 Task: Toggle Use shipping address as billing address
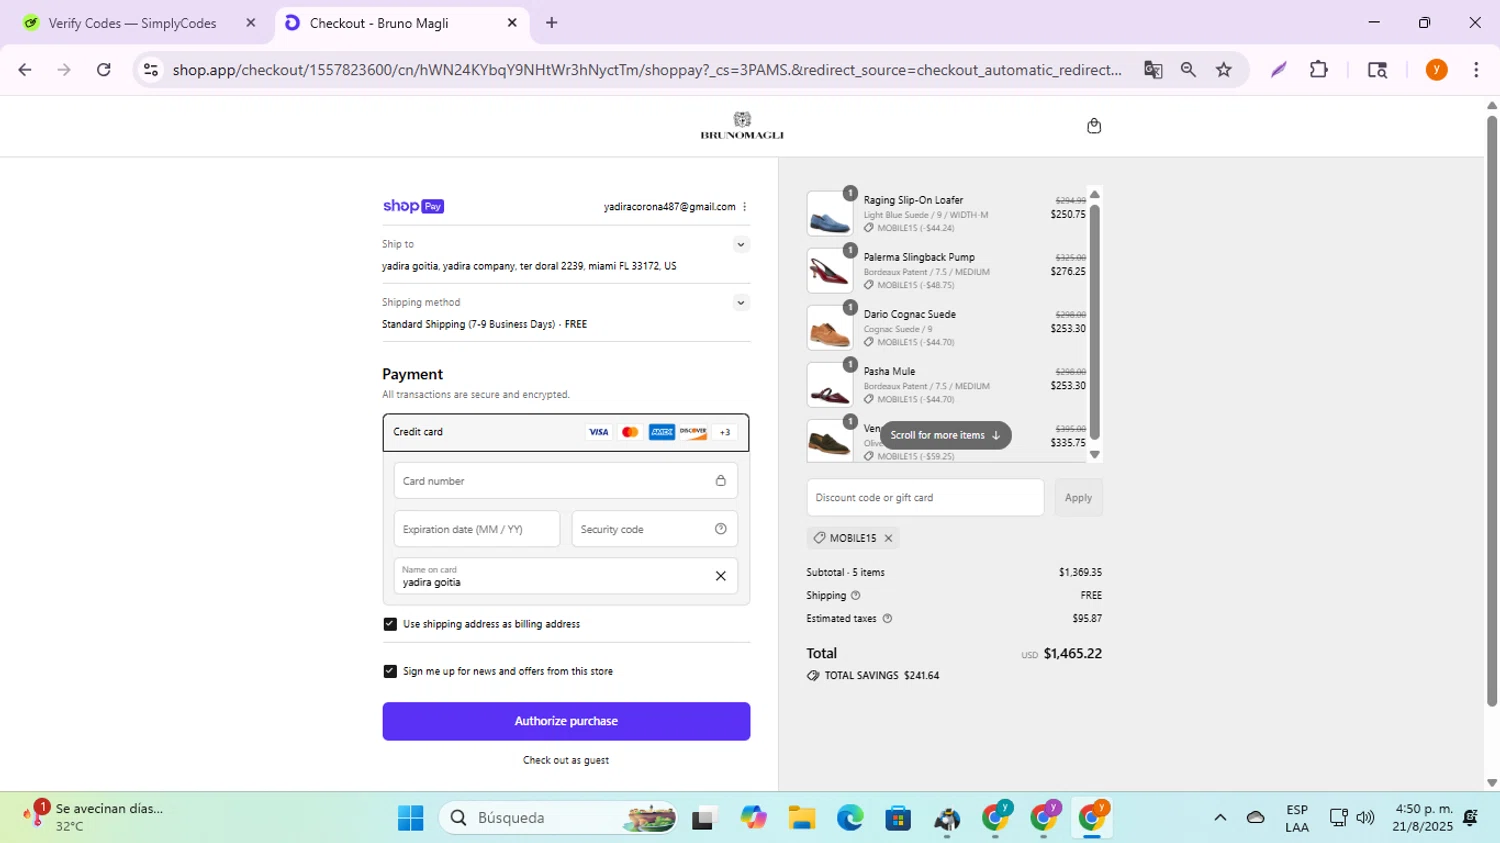(390, 624)
